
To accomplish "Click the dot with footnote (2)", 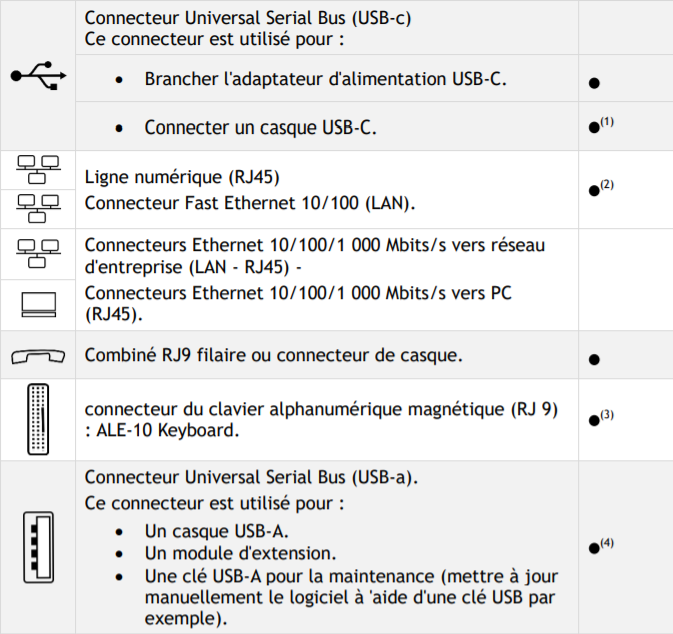I will 594,191.
